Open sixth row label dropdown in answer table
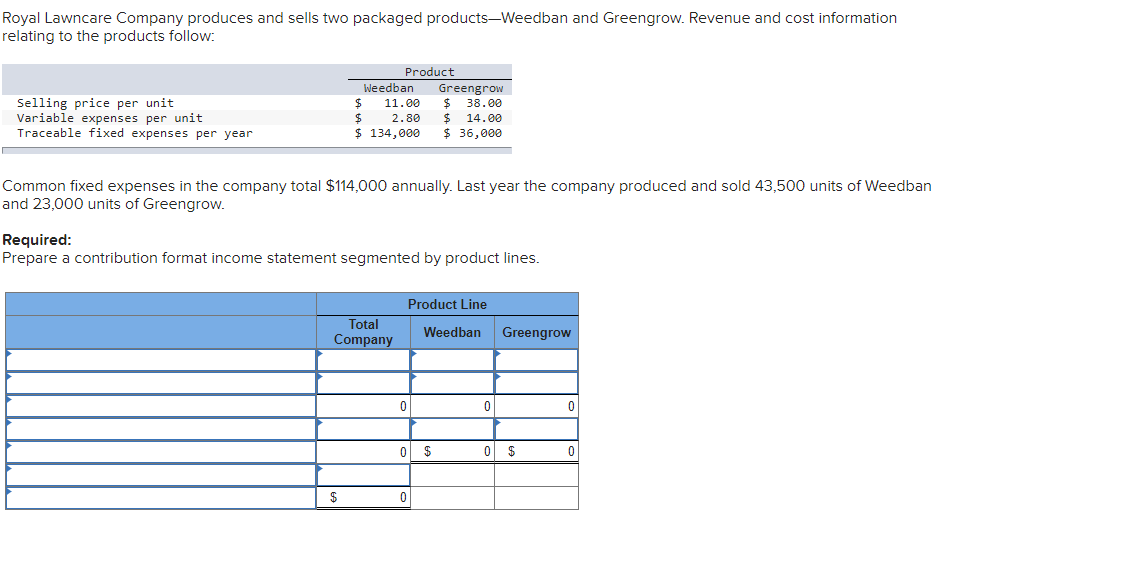The width and height of the screenshot is (1141, 569). pyautogui.click(x=161, y=475)
